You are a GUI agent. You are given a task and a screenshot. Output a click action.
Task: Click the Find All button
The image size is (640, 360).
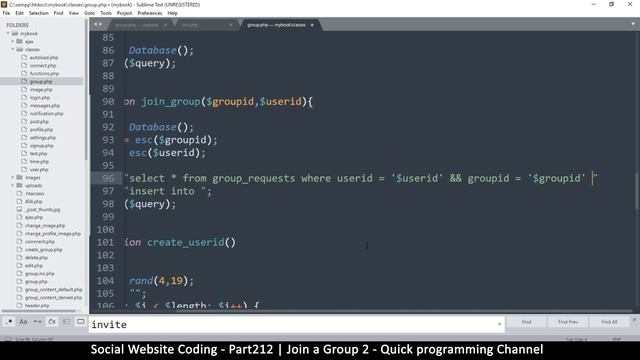point(609,322)
